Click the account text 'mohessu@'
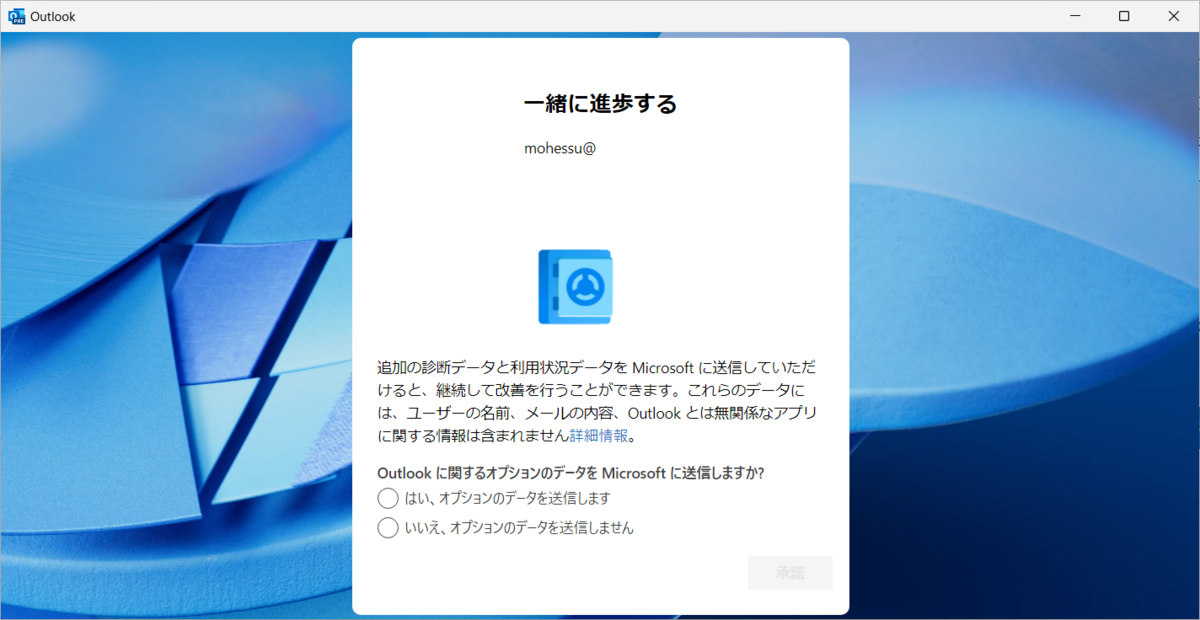The height and width of the screenshot is (620, 1200). point(560,148)
